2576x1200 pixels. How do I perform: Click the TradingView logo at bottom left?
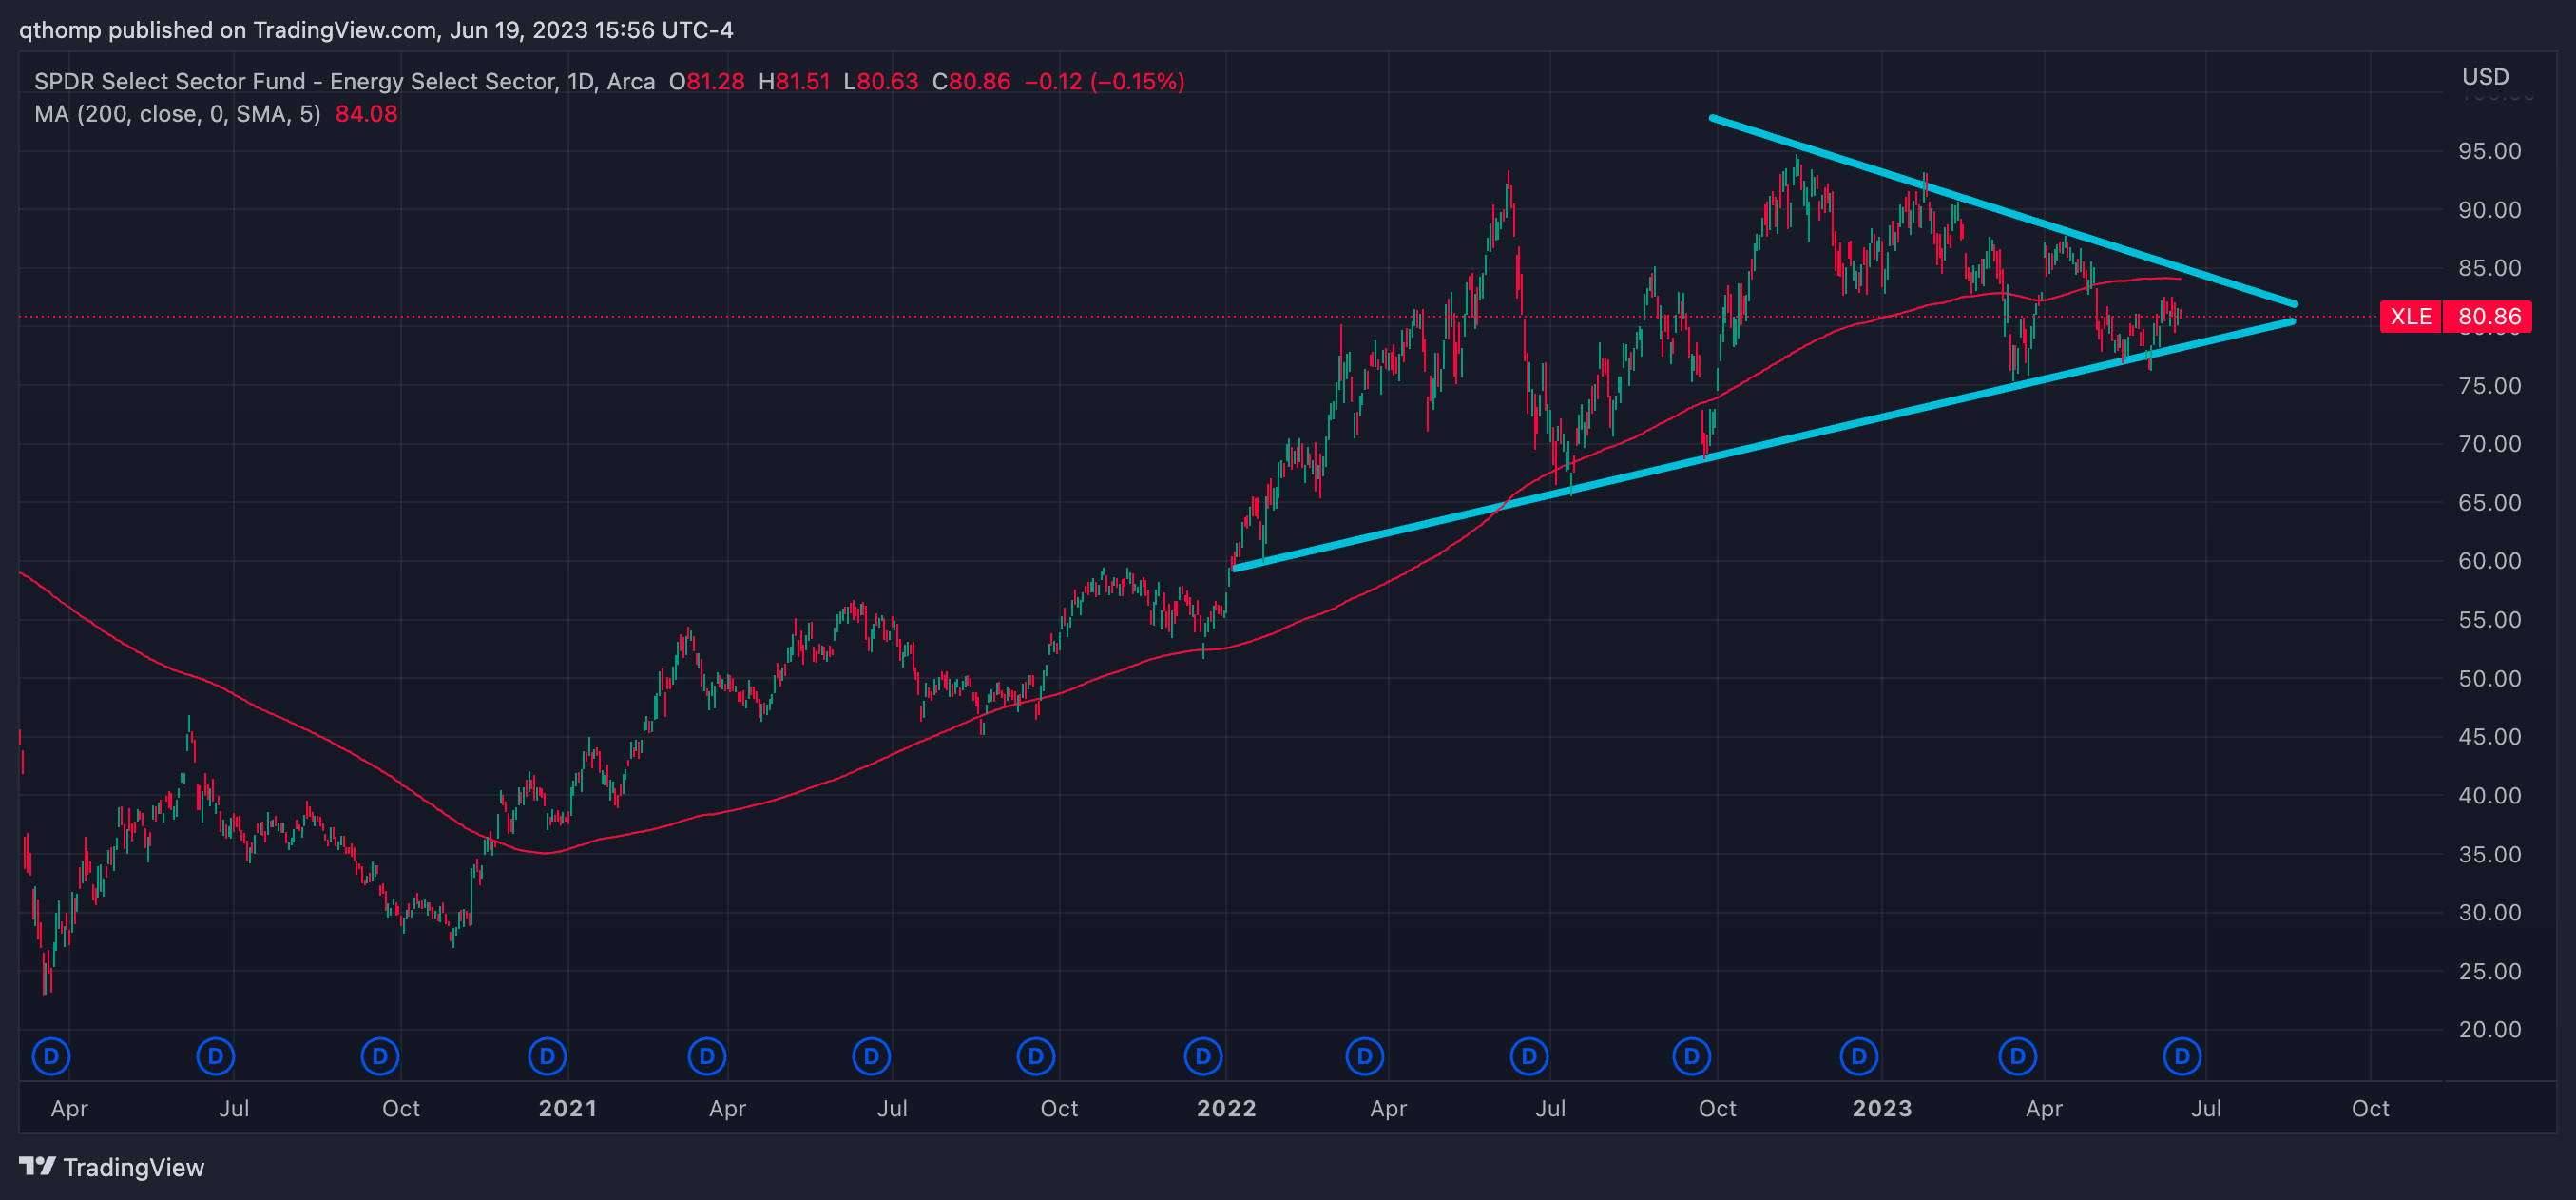[38, 1166]
